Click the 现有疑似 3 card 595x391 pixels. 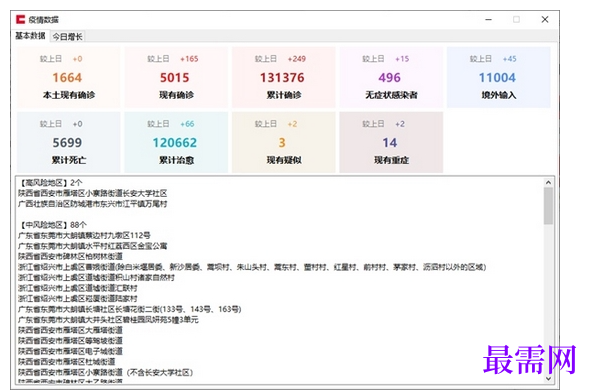point(283,142)
